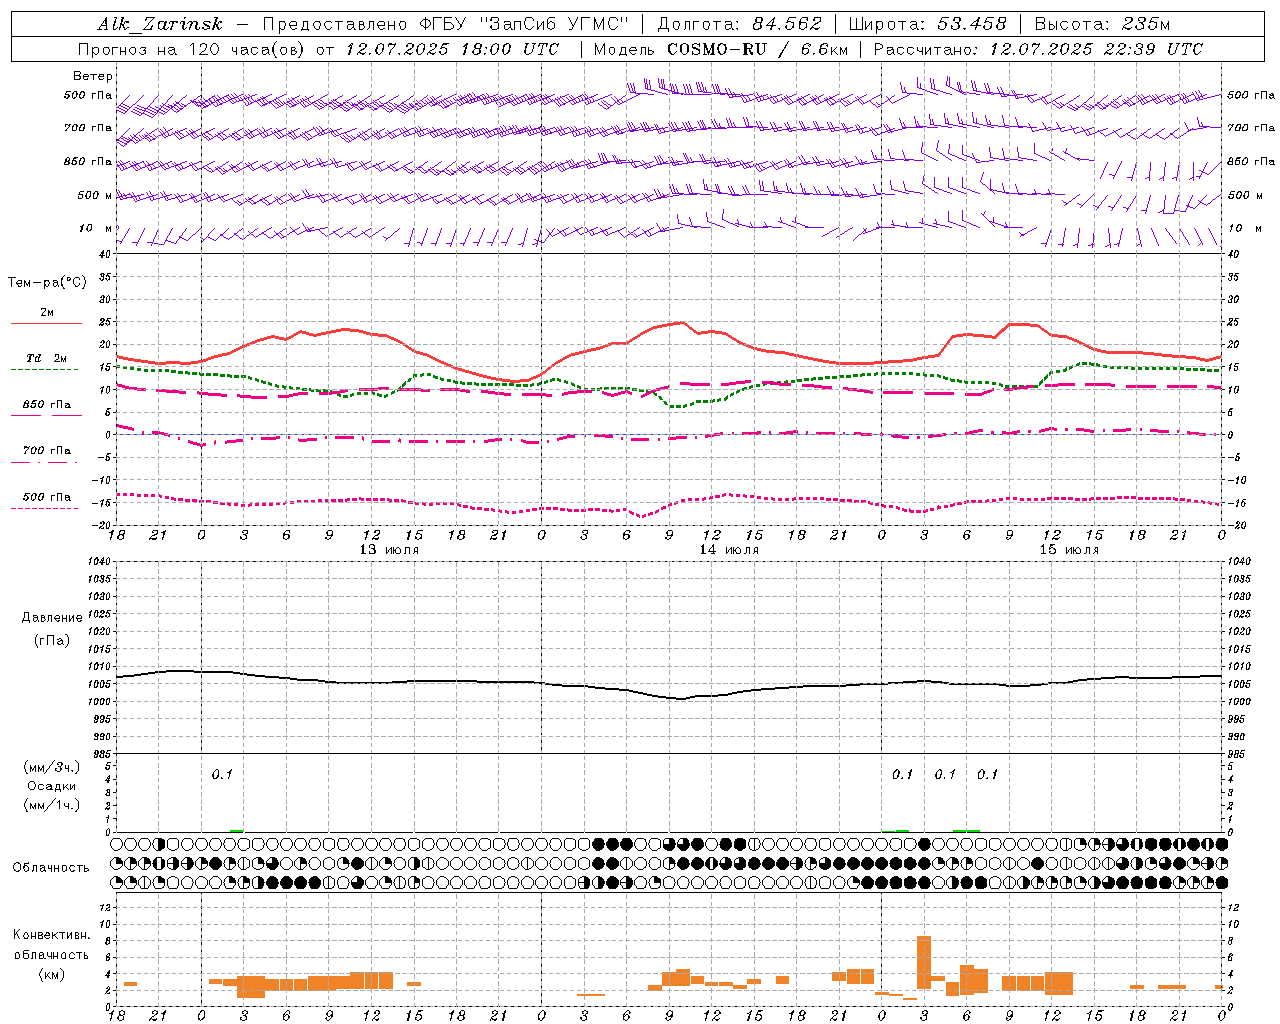Image resolution: width=1280 pixels, height=1024 pixels.
Task: Click the solid red 2м legend line
Action: click(x=46, y=323)
